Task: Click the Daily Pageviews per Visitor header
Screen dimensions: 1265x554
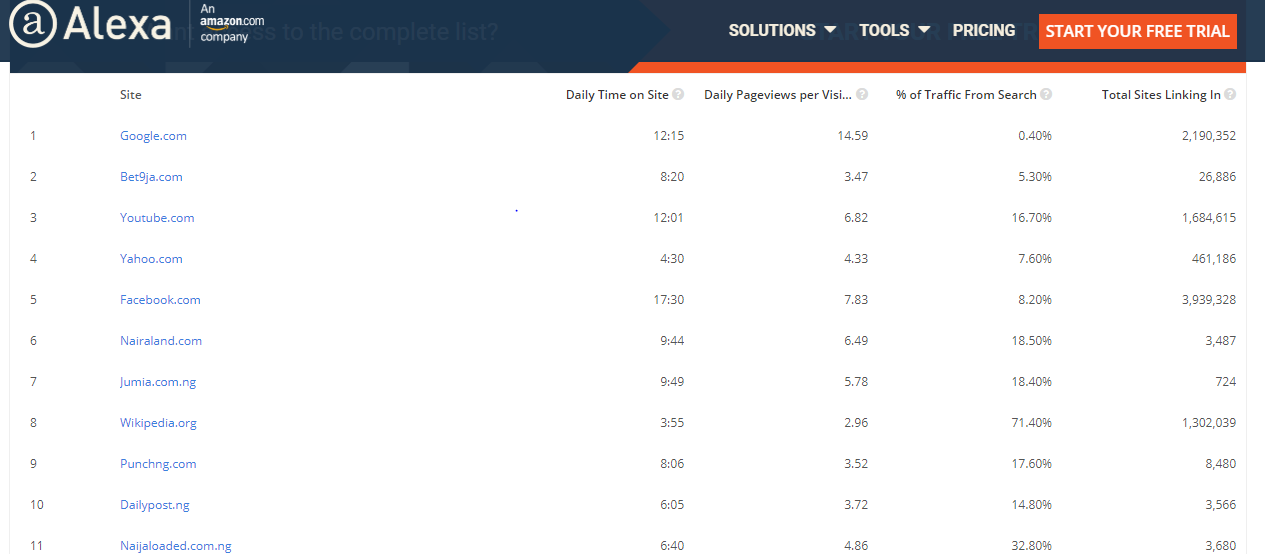Action: 778,95
